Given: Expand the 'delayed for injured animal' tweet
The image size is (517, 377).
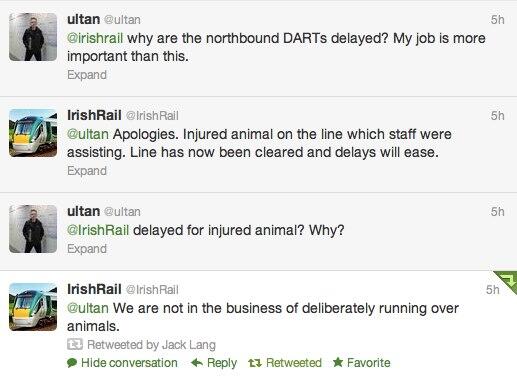Looking at the screenshot, I should click(x=87, y=249).
